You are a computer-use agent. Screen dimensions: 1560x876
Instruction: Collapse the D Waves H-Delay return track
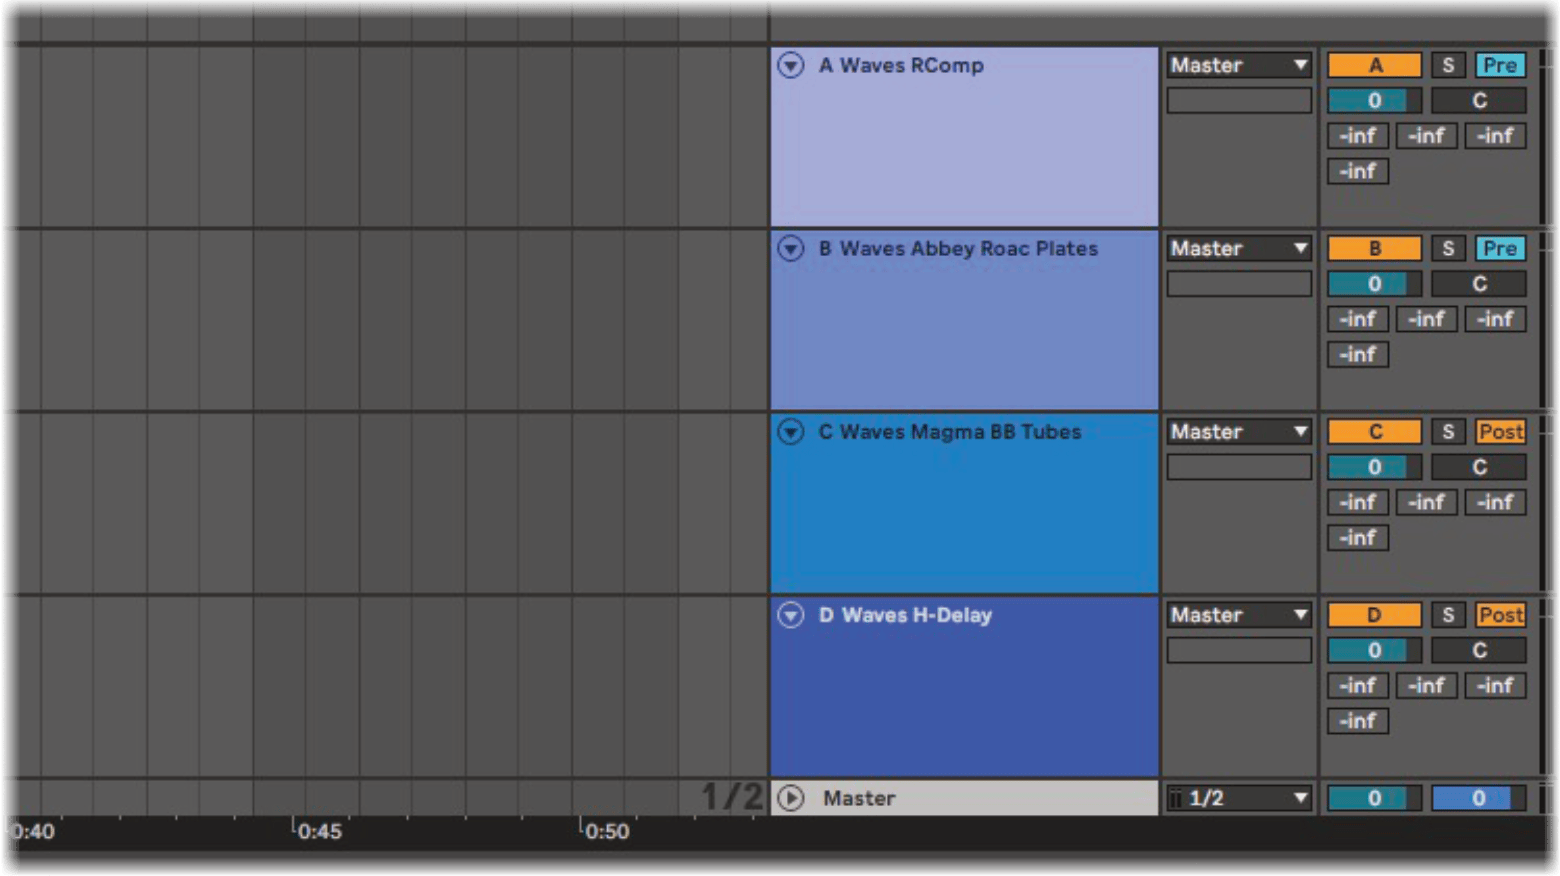click(x=791, y=614)
